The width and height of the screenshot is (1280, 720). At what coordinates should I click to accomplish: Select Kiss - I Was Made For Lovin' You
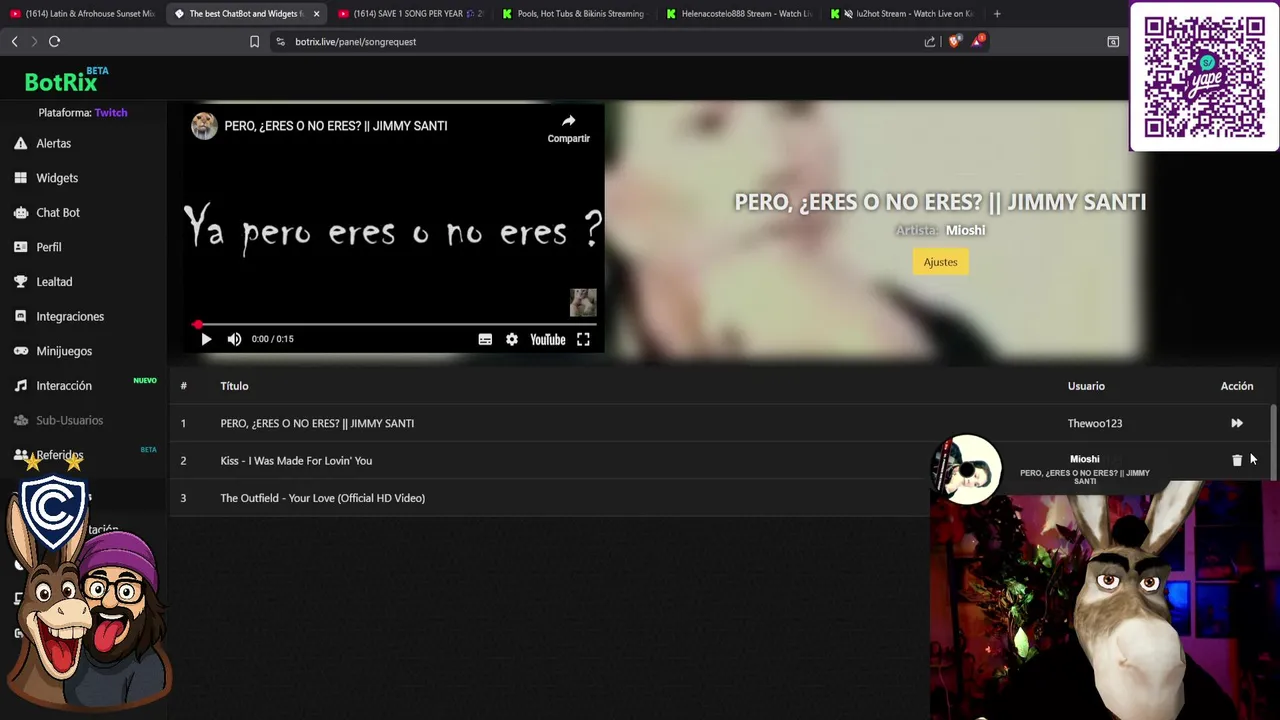296,461
